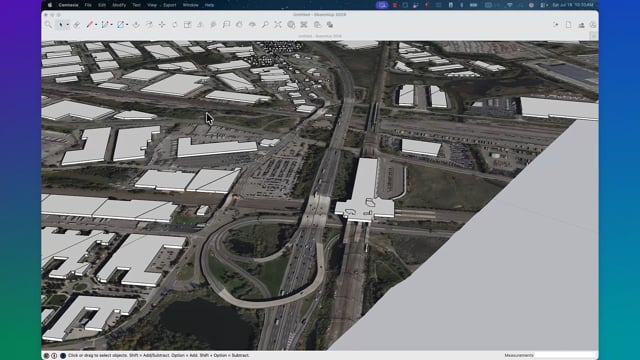Open the Apple menu
Screen dimensions: 640x360
(50, 5)
